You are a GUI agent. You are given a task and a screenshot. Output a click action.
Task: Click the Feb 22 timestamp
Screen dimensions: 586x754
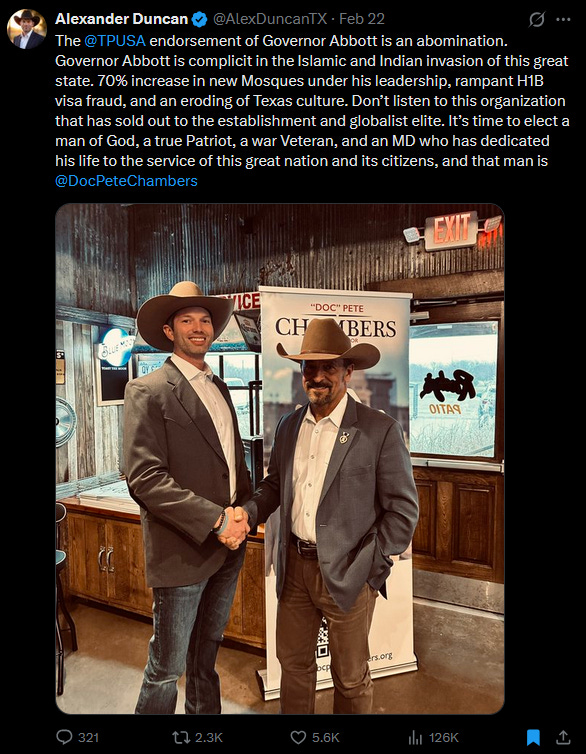(x=362, y=19)
